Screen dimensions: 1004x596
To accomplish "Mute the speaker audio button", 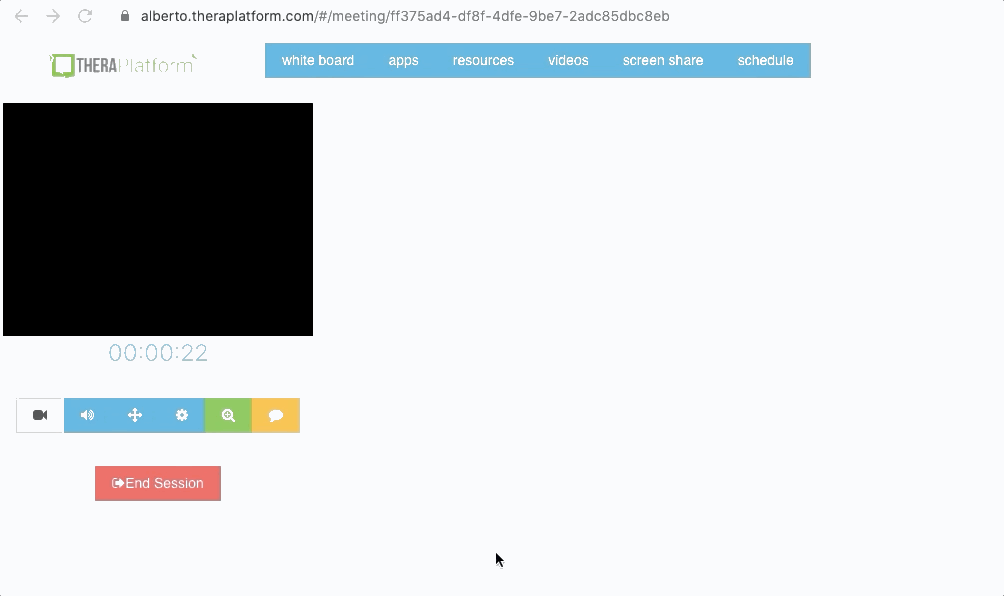I will click(88, 415).
